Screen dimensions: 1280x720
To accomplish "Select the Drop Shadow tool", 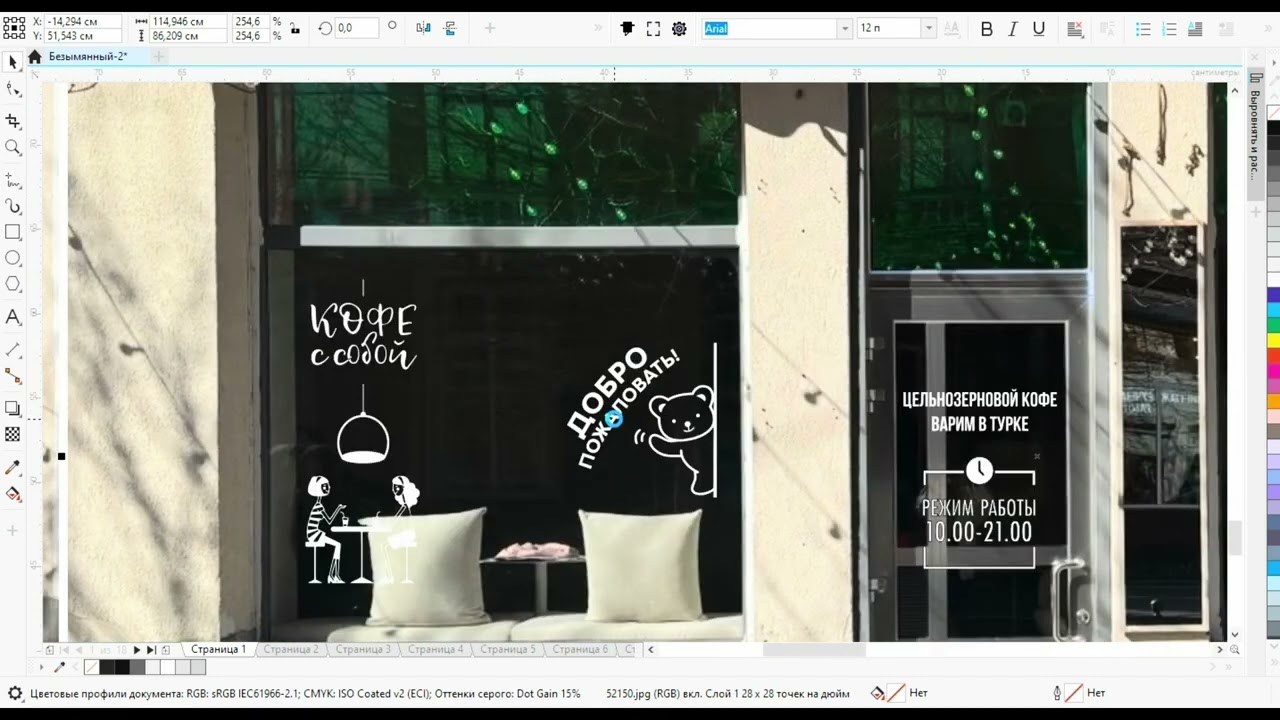I will [x=13, y=408].
